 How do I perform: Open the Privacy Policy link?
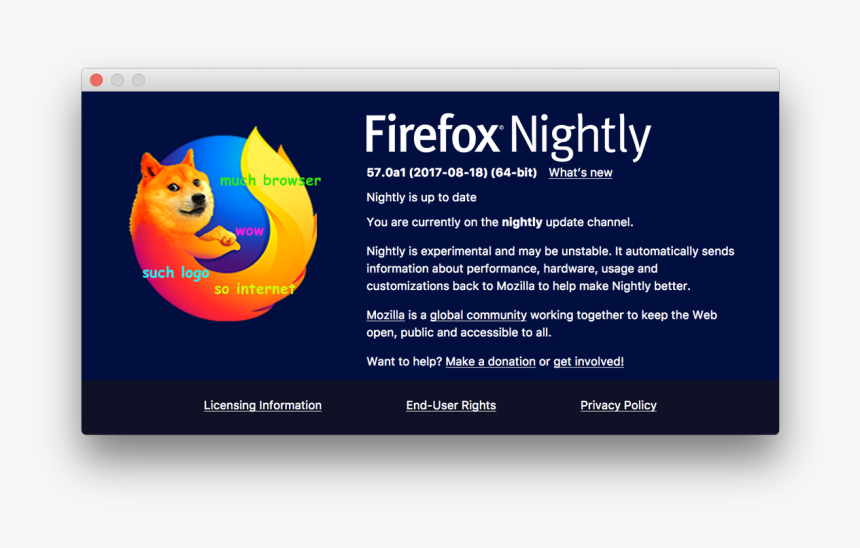pyautogui.click(x=618, y=405)
